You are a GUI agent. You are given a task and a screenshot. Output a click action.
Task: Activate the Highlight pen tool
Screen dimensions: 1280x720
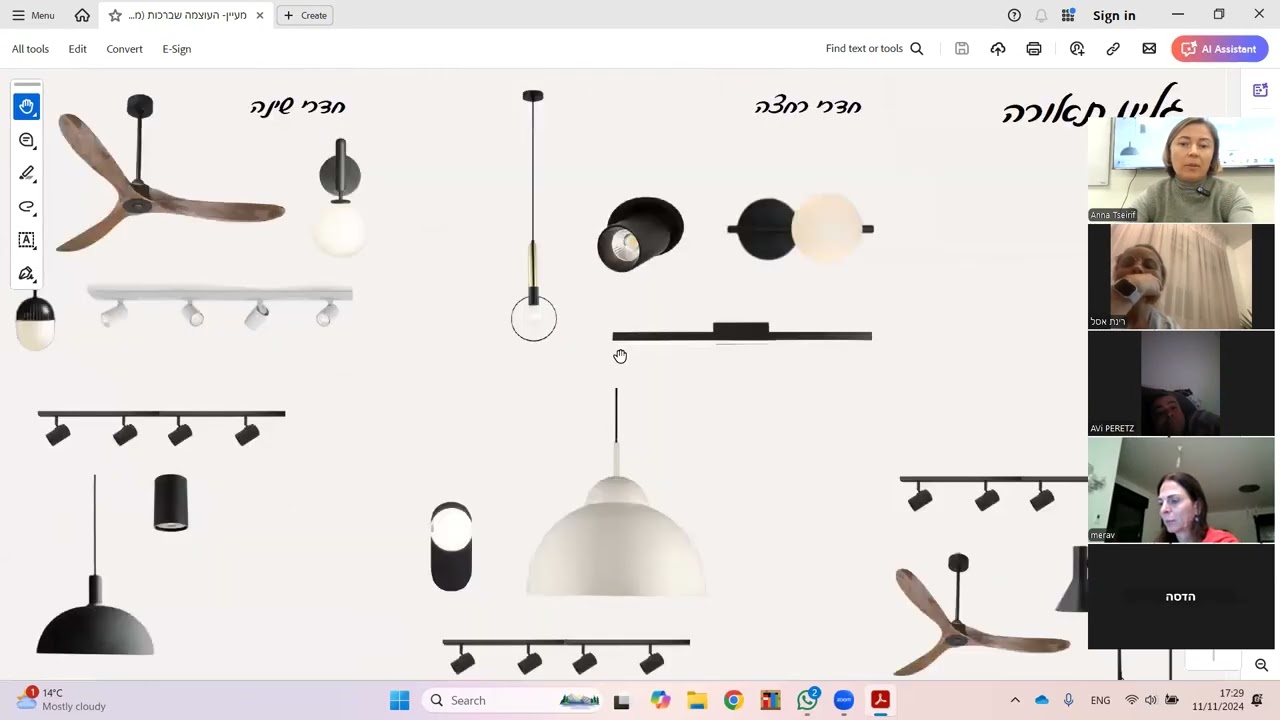coord(27,173)
